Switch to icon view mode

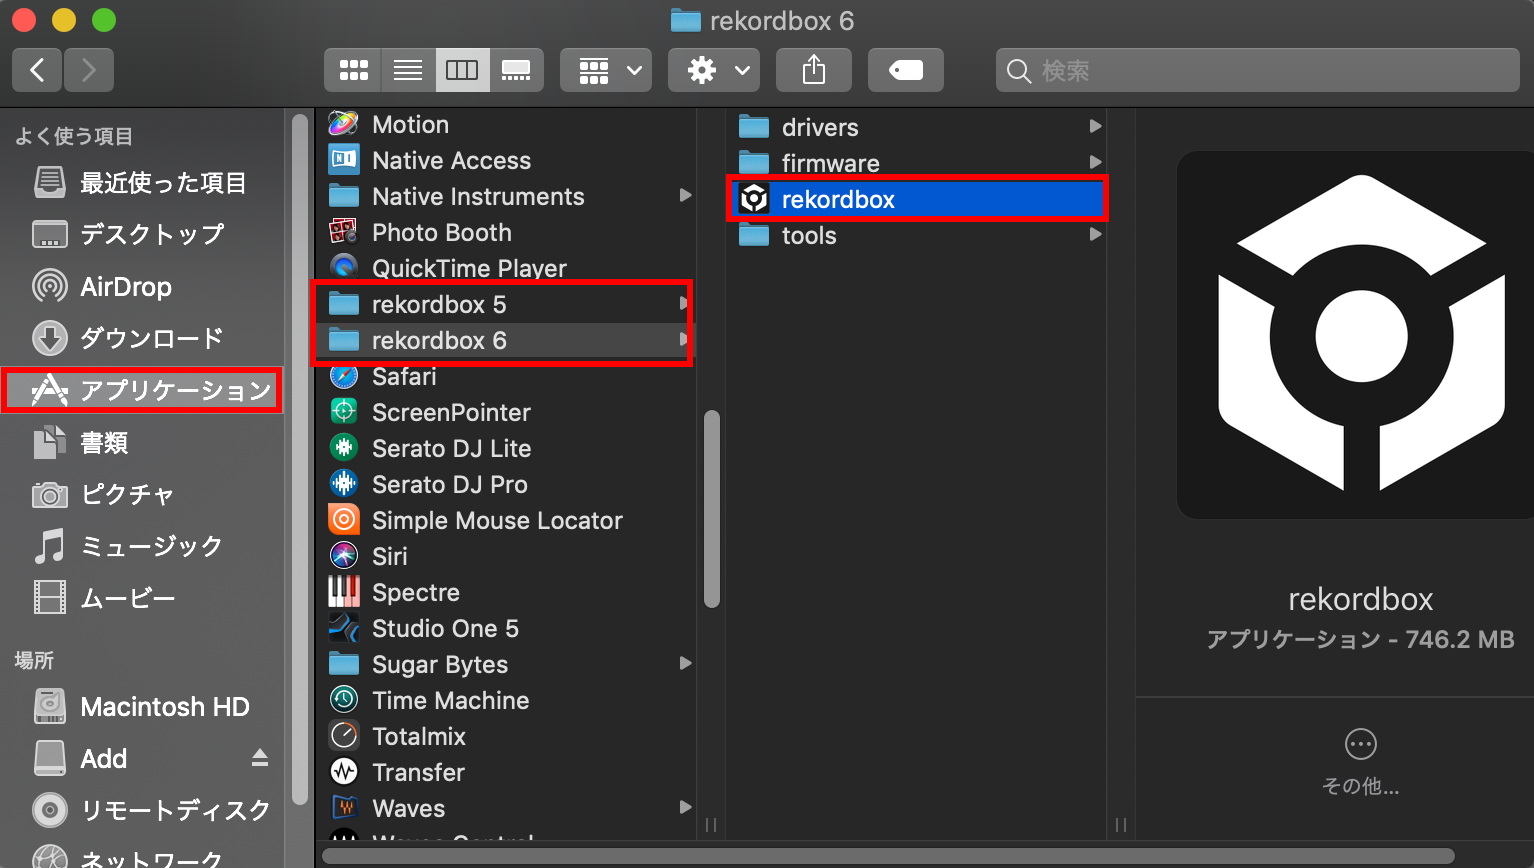(353, 70)
